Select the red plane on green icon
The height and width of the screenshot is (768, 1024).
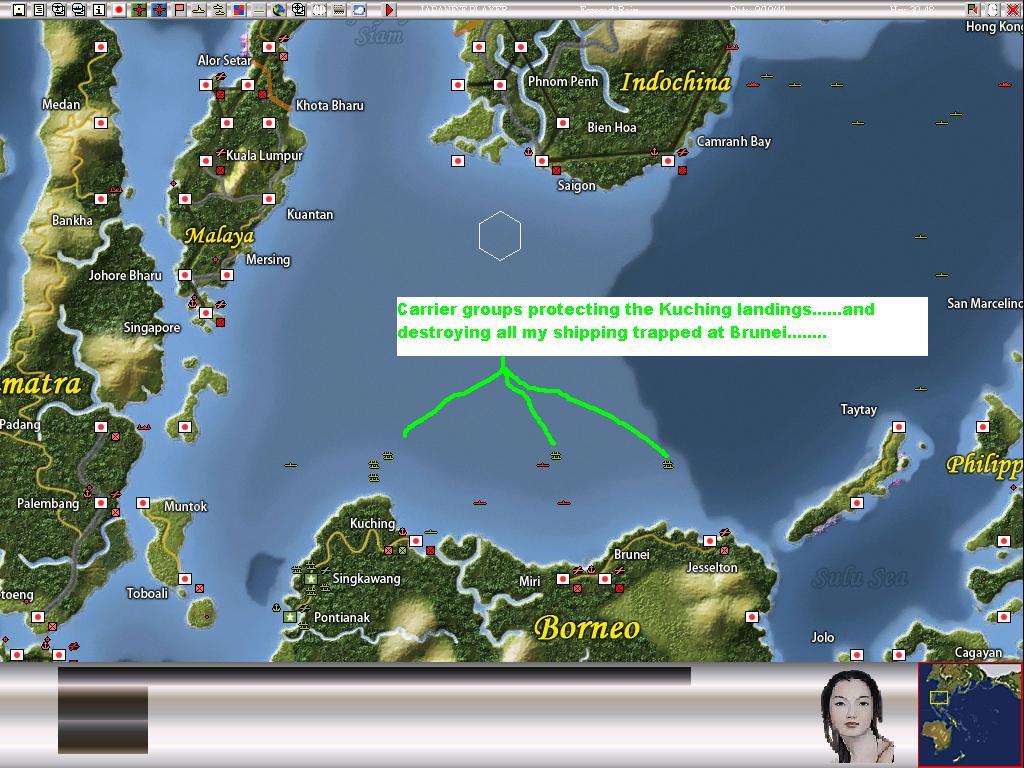(x=139, y=10)
